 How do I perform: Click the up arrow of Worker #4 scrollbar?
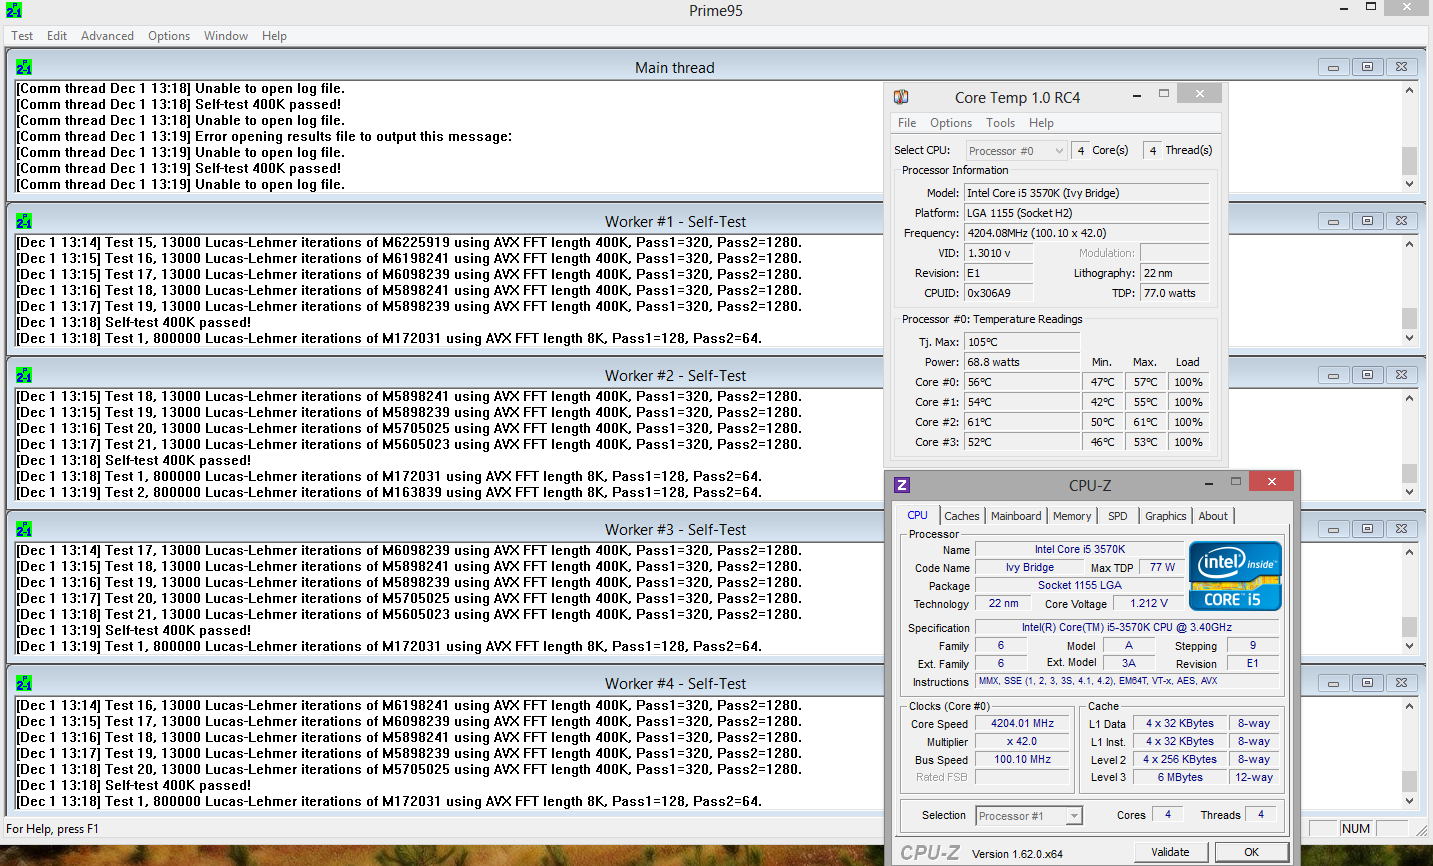click(x=1409, y=707)
